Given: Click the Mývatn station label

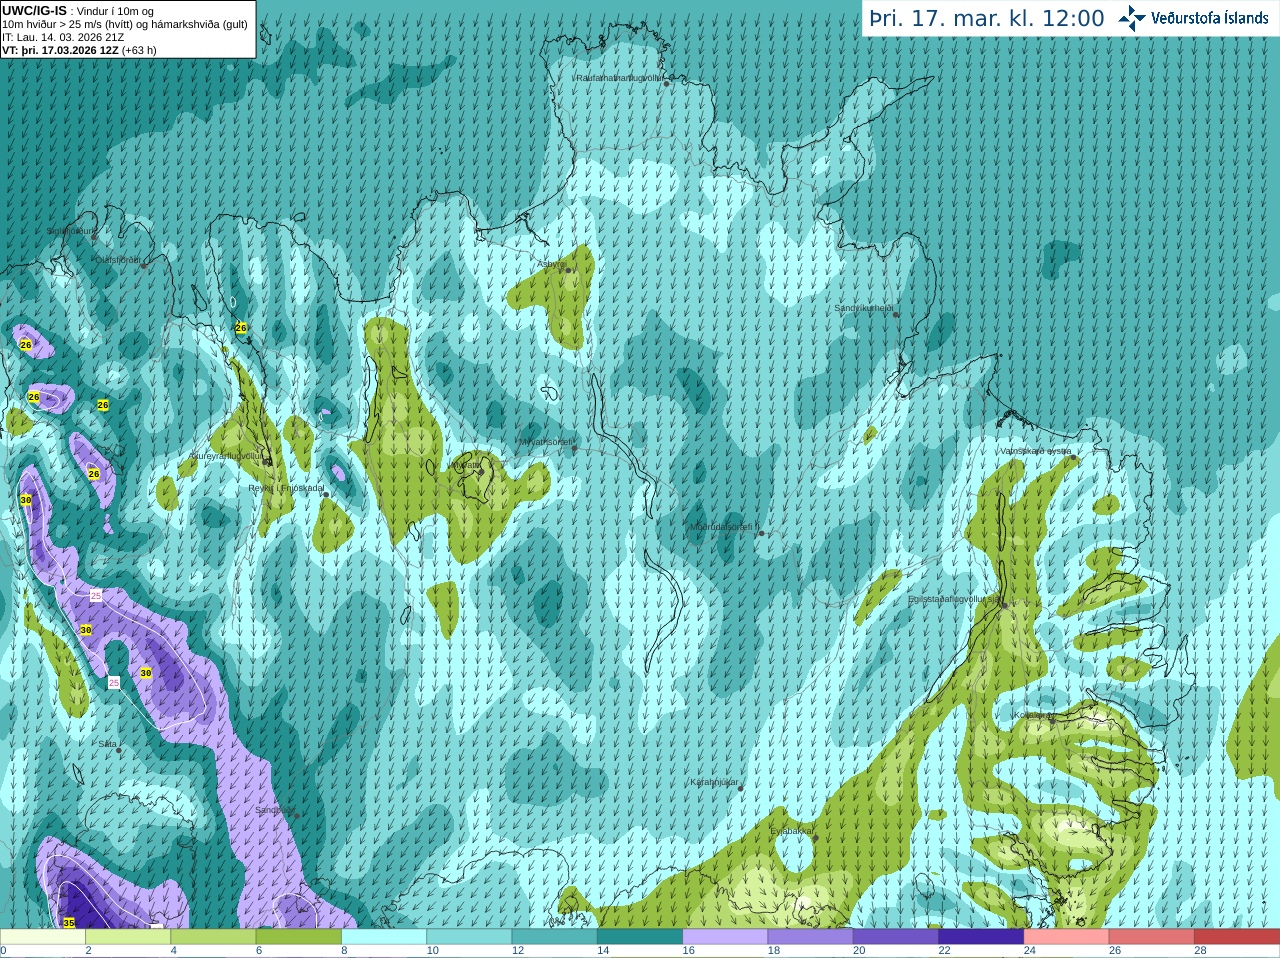Looking at the screenshot, I should coord(465,465).
